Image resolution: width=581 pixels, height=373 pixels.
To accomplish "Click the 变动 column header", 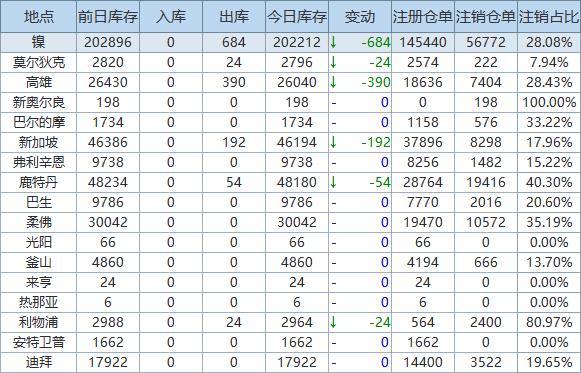I will pos(360,17).
